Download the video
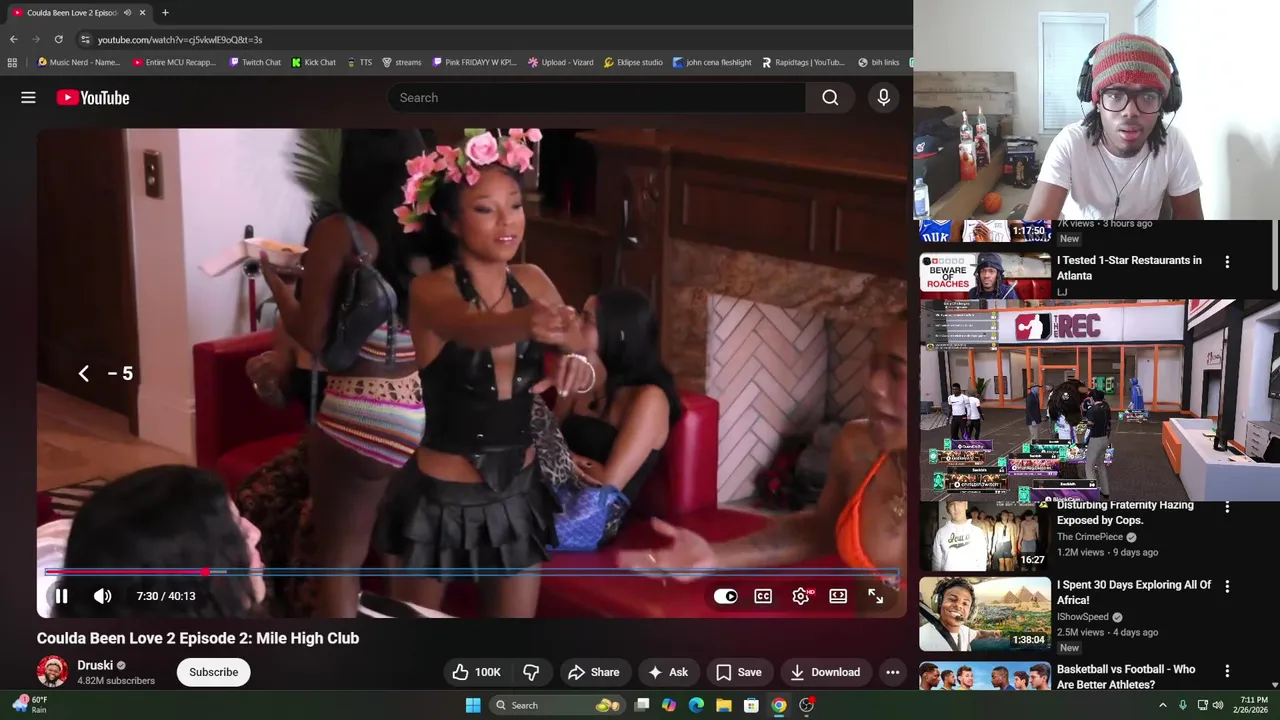 [825, 672]
